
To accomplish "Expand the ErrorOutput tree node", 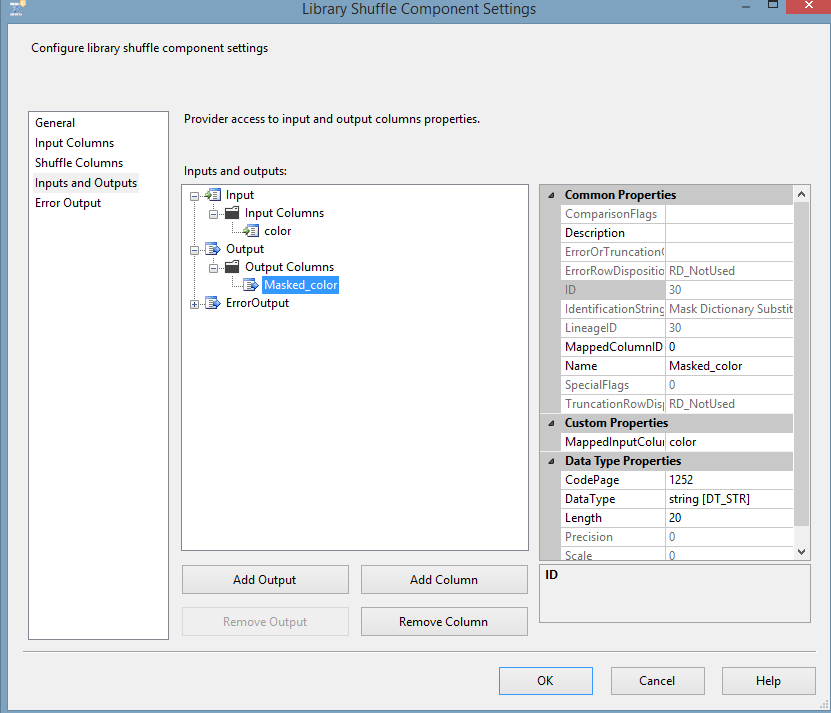I will tap(195, 304).
